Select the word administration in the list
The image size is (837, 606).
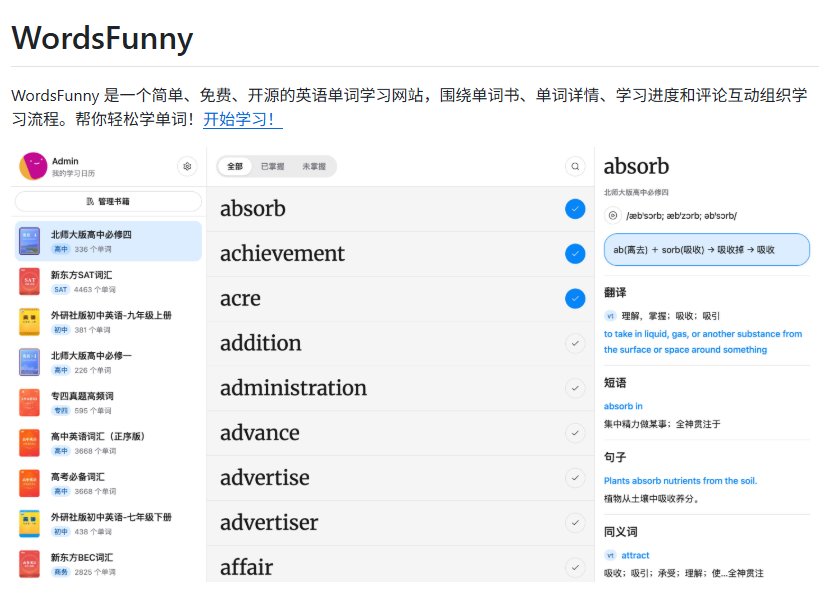[294, 388]
